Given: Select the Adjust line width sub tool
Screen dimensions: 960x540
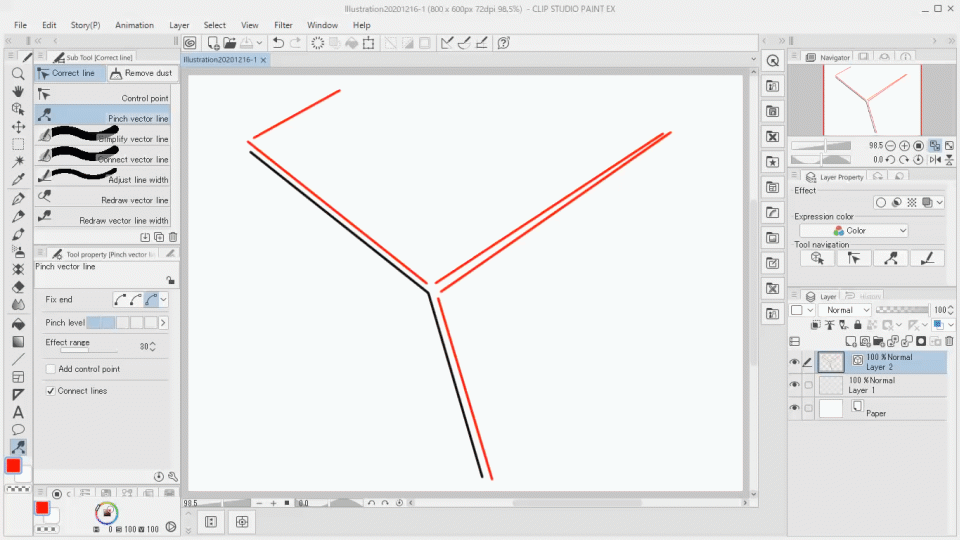Looking at the screenshot, I should click(102, 177).
